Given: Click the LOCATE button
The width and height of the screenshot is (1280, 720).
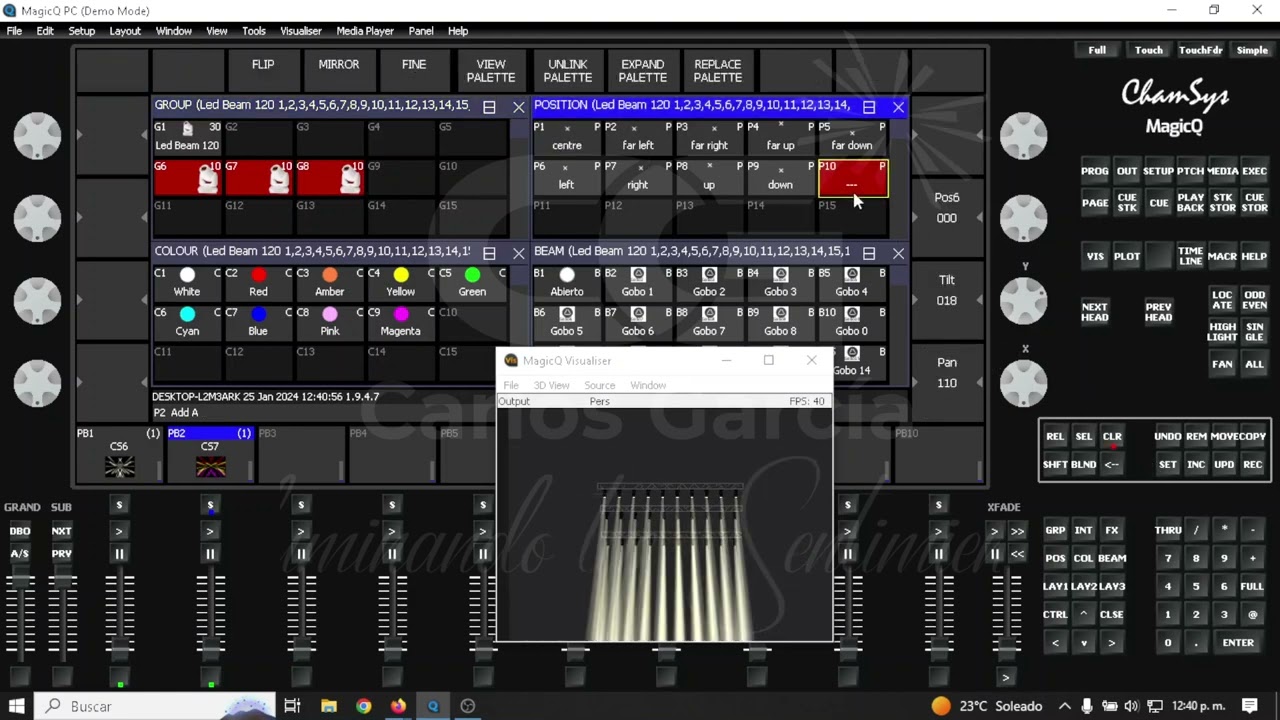Looking at the screenshot, I should [1222, 301].
